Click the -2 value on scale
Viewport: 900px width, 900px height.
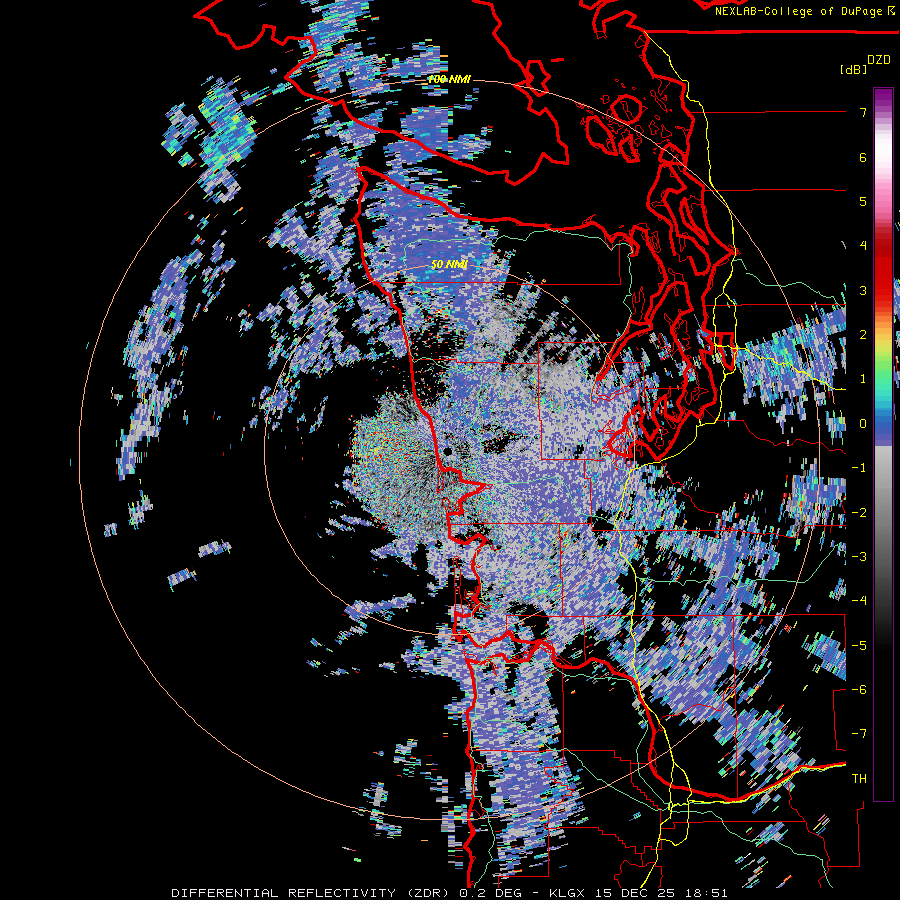[859, 513]
